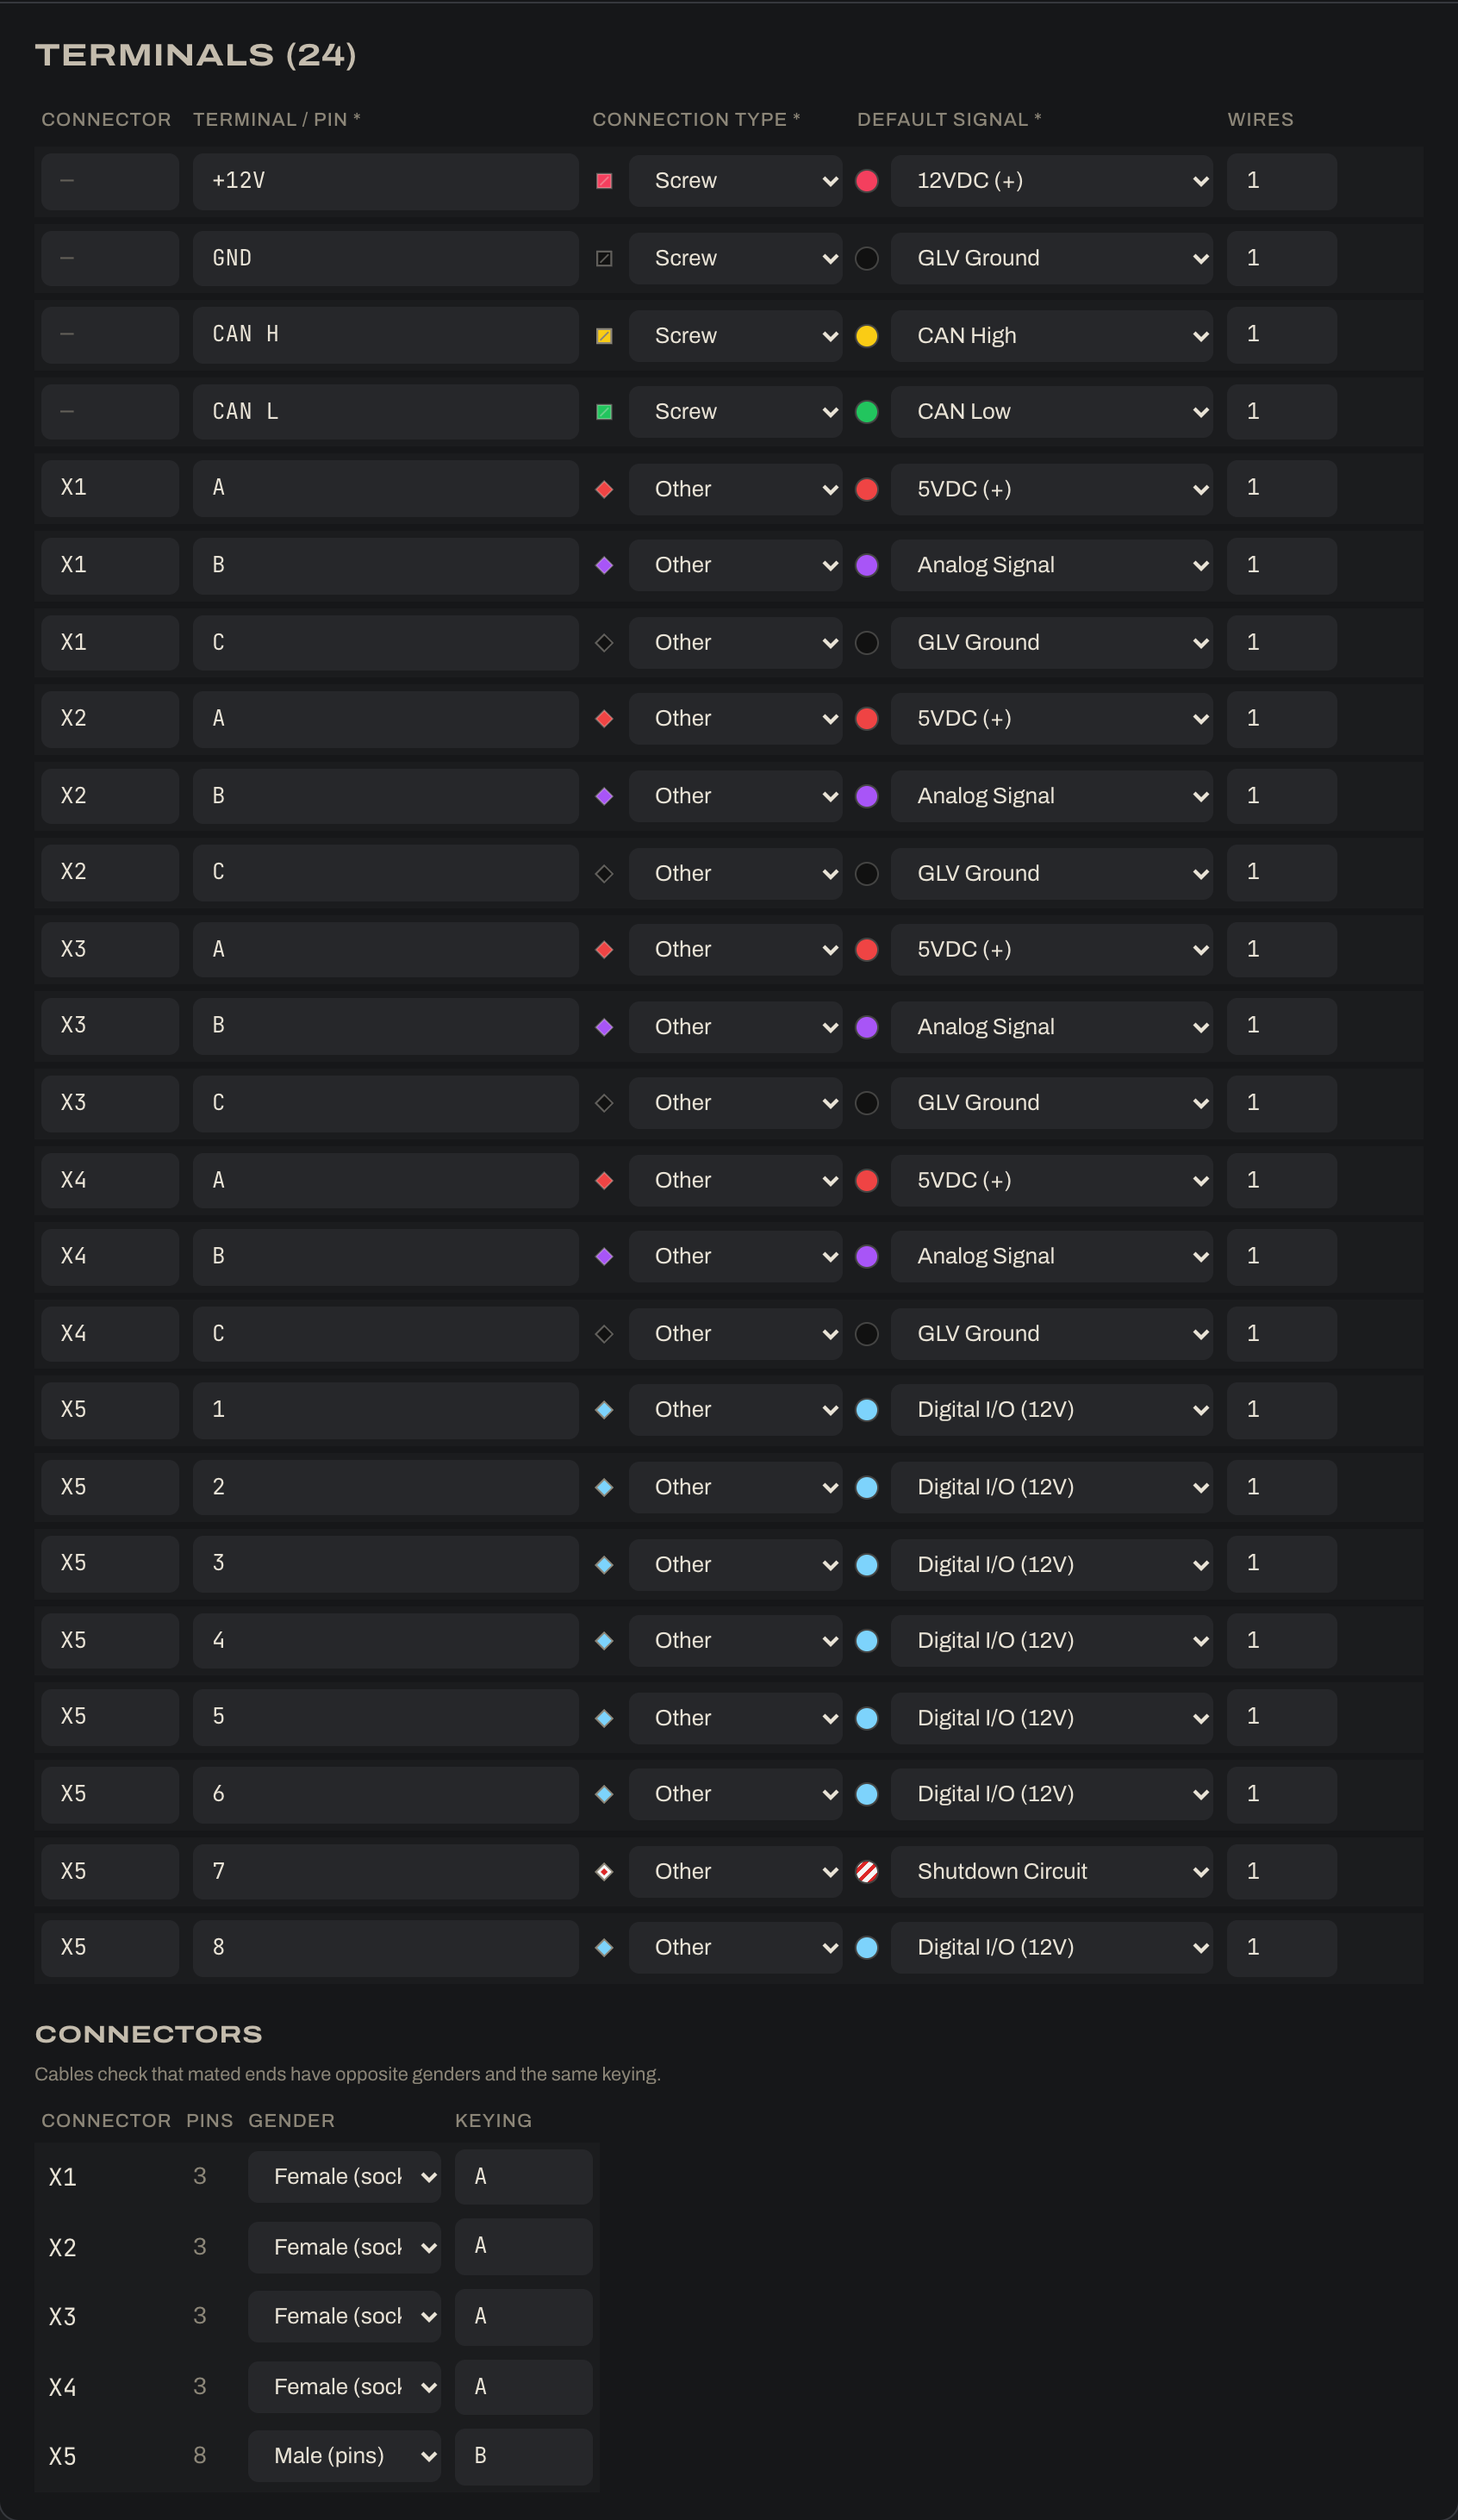
Task: Click the red 12VDC (+) signal color dot
Action: [x=867, y=181]
